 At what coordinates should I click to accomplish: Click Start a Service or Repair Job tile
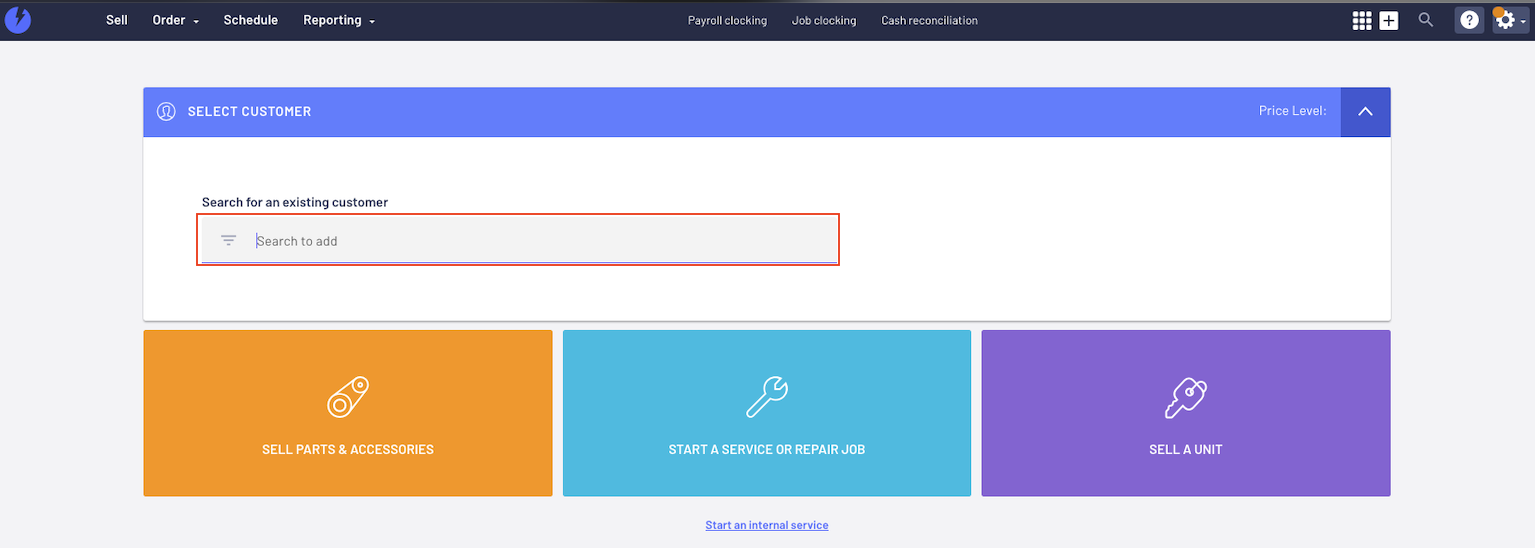coord(767,413)
